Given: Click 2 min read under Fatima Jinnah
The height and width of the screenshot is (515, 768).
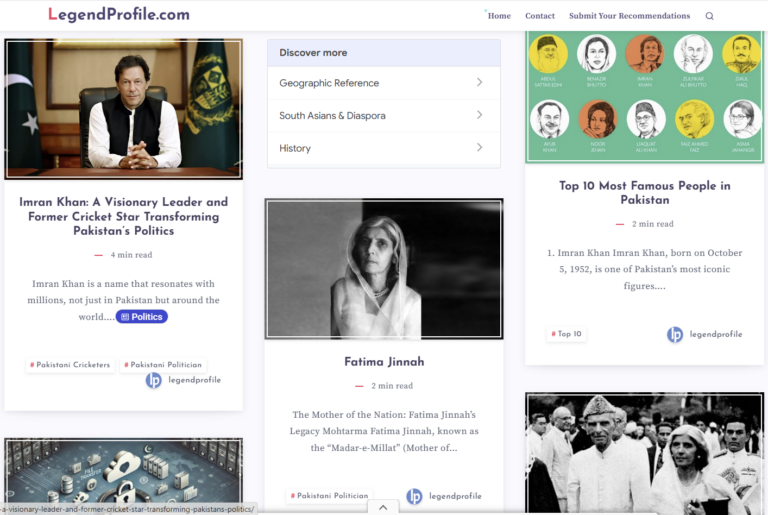Looking at the screenshot, I should [x=392, y=386].
